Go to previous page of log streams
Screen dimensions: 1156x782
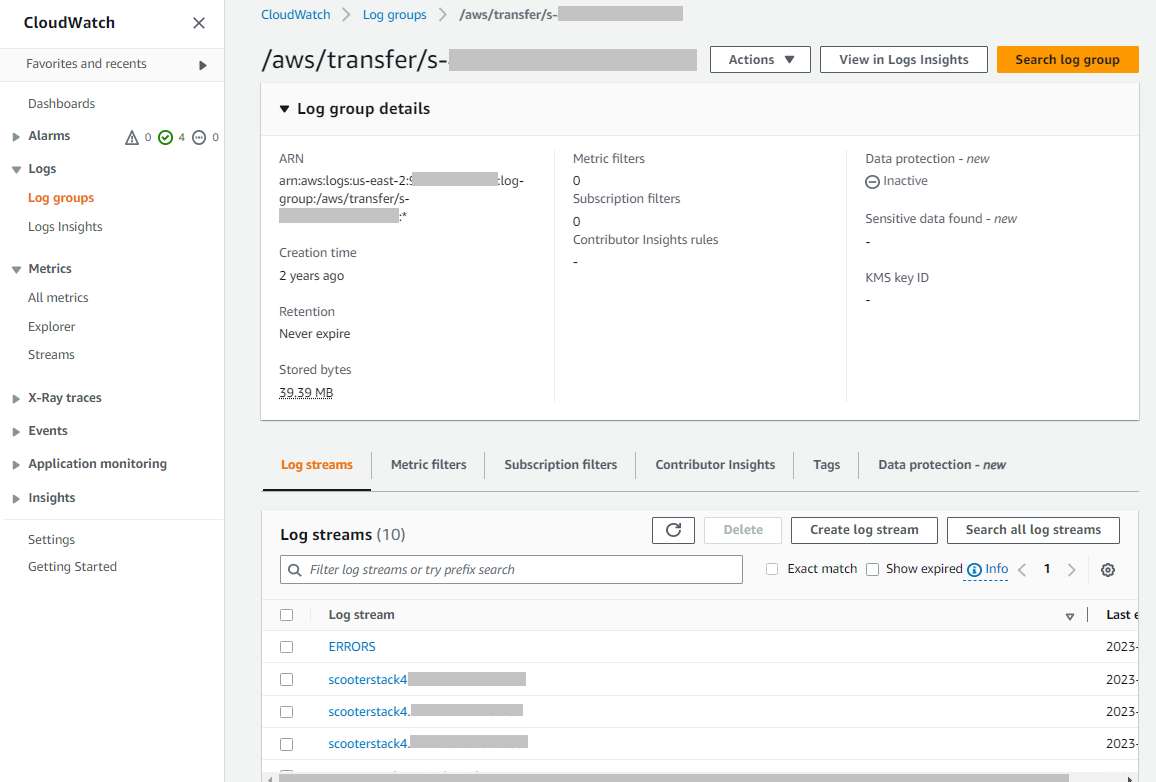click(x=1022, y=570)
